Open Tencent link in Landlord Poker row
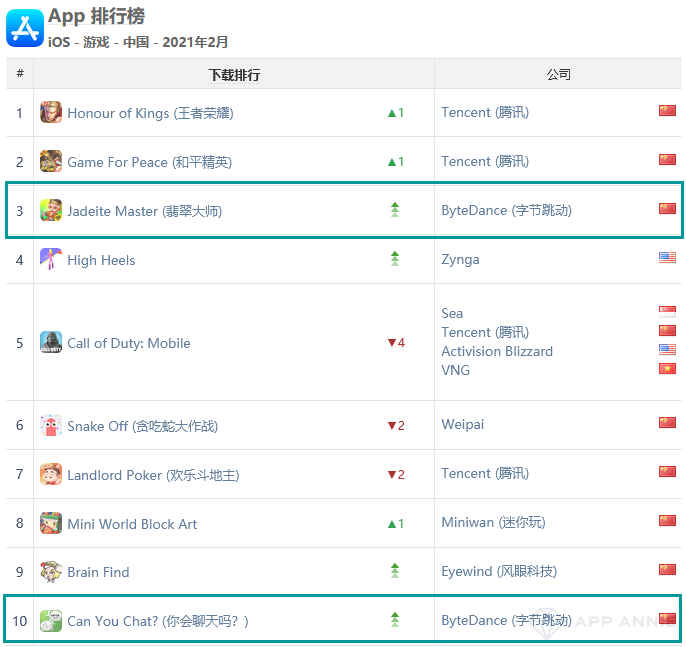The image size is (686, 647). [x=485, y=473]
